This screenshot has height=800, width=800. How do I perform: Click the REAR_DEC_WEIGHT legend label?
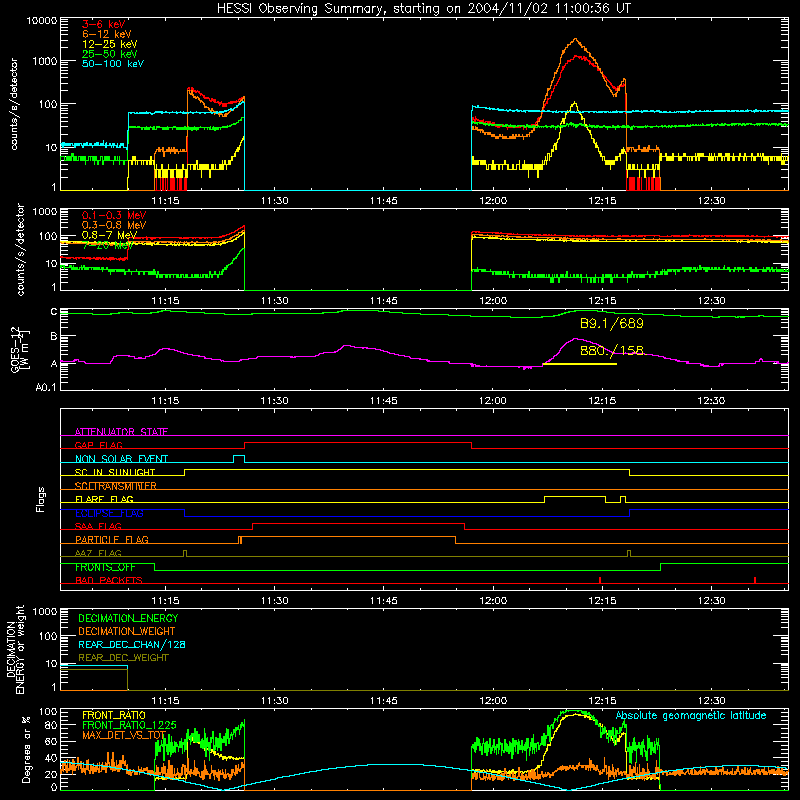coord(123,658)
